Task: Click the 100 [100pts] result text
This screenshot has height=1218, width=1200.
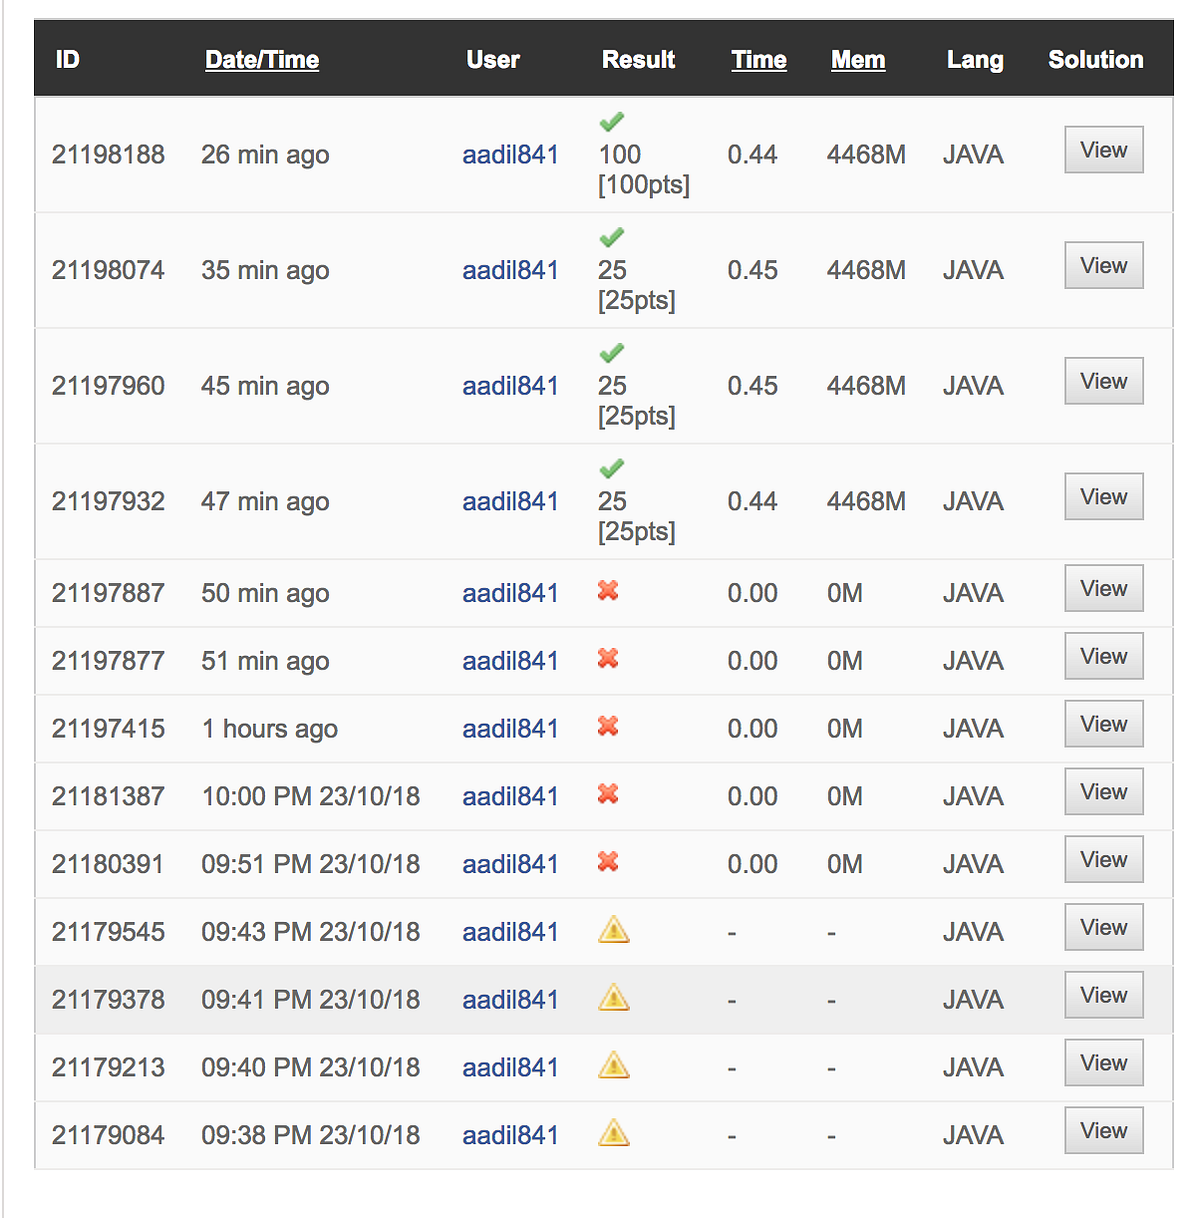Action: tap(641, 170)
